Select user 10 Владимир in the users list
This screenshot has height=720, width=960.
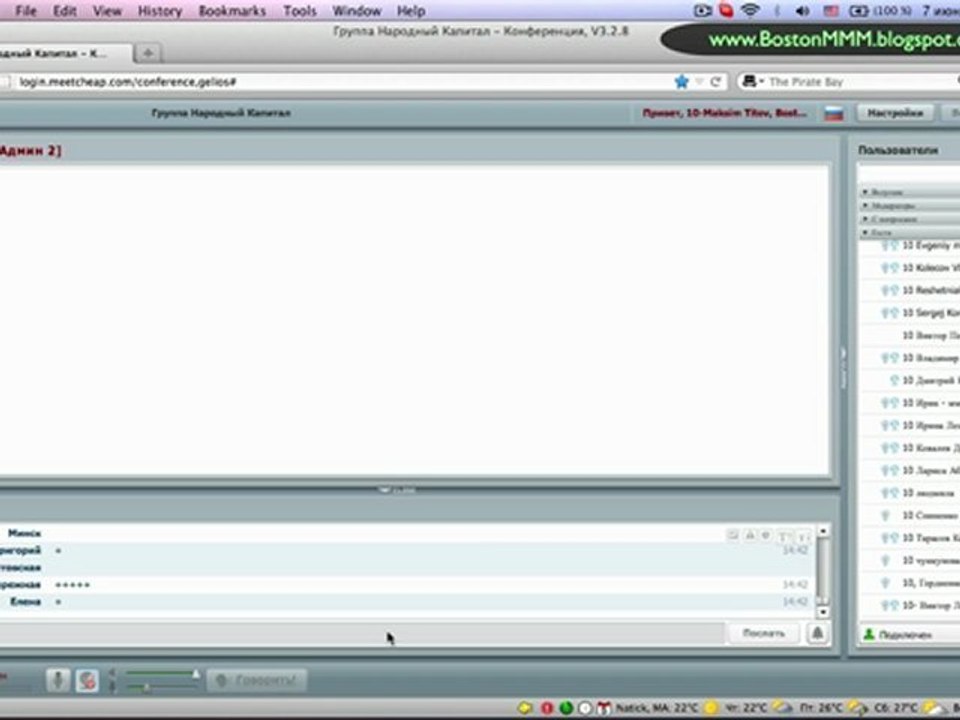[x=910, y=358]
